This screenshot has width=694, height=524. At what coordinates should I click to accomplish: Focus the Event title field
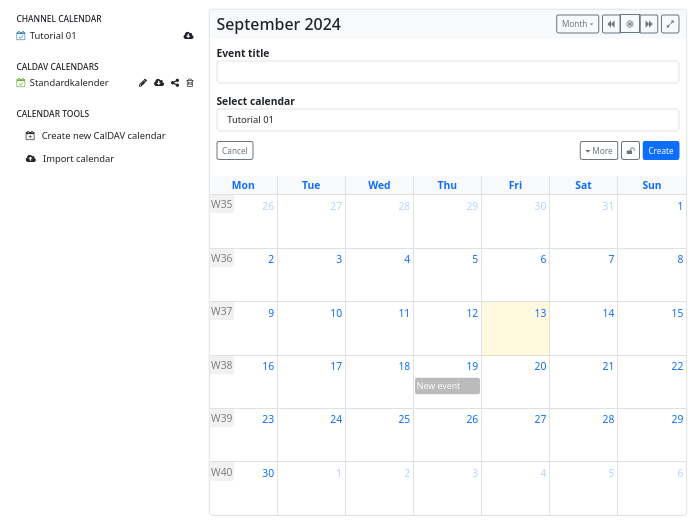[447, 72]
